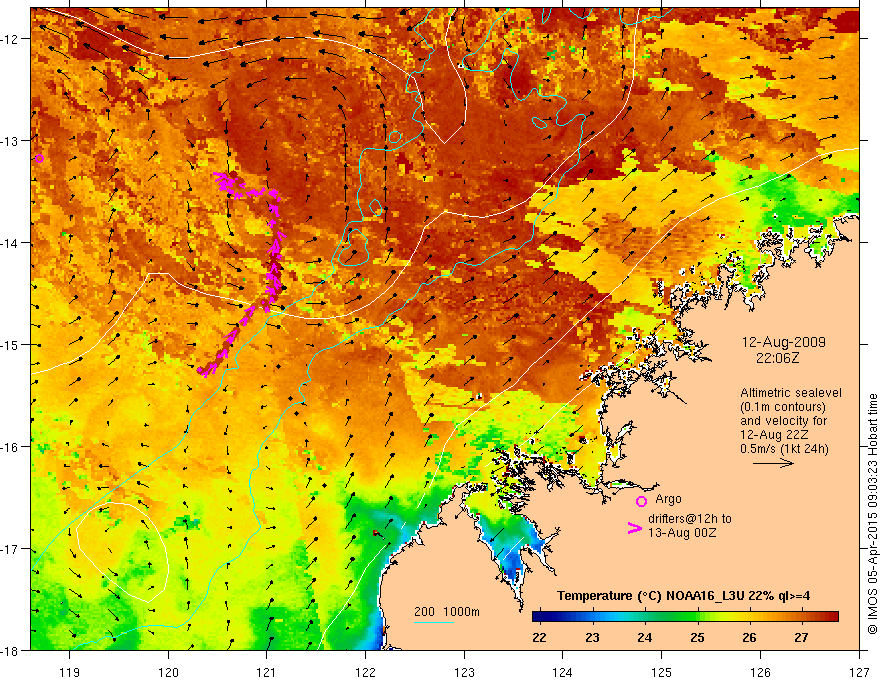Click longitude axis label 125

[x=662, y=672]
